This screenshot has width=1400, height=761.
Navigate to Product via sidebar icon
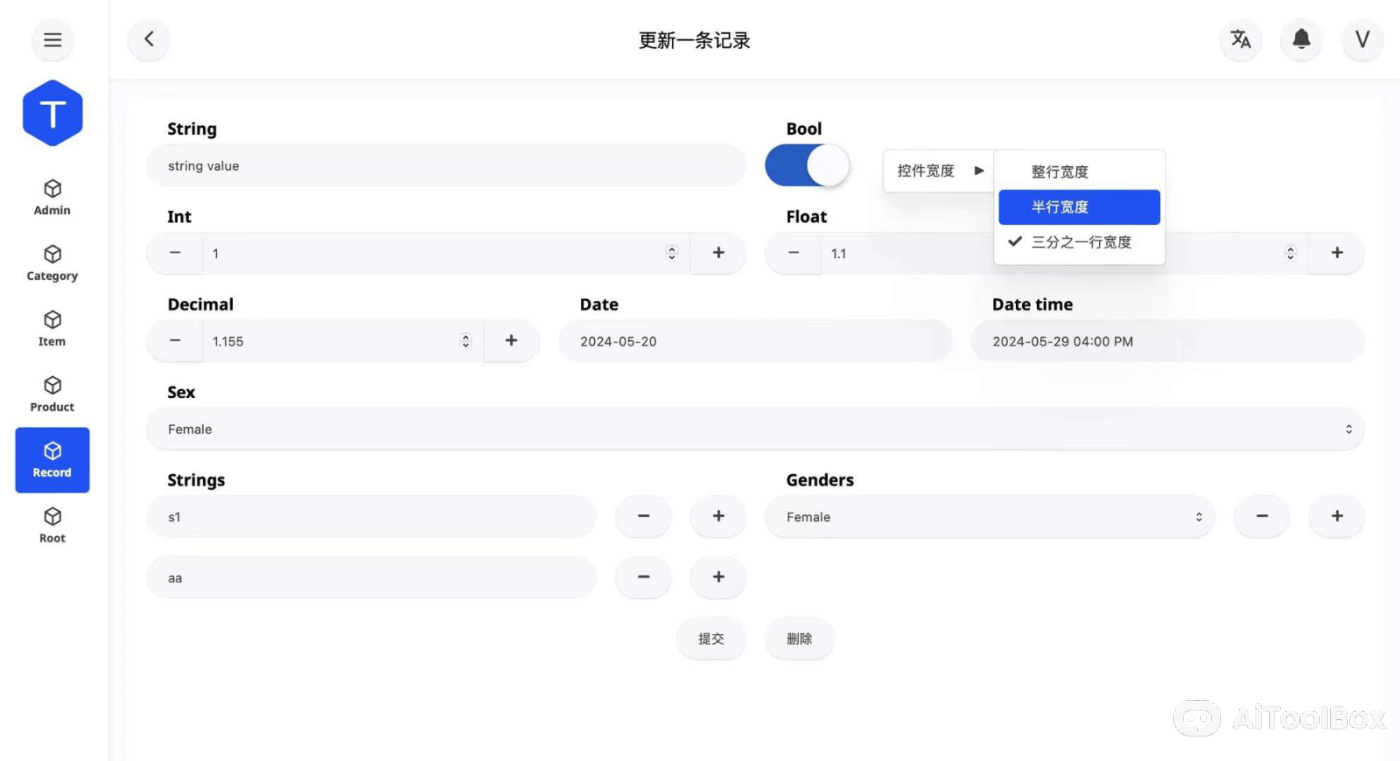tap(52, 394)
